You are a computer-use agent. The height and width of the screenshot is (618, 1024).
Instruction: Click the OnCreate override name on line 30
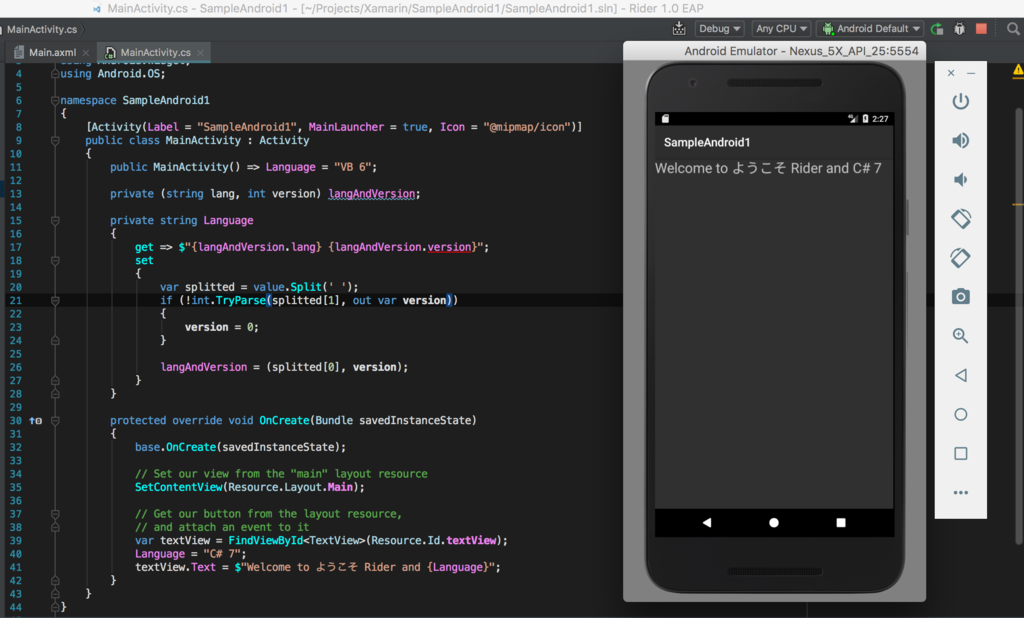point(284,421)
